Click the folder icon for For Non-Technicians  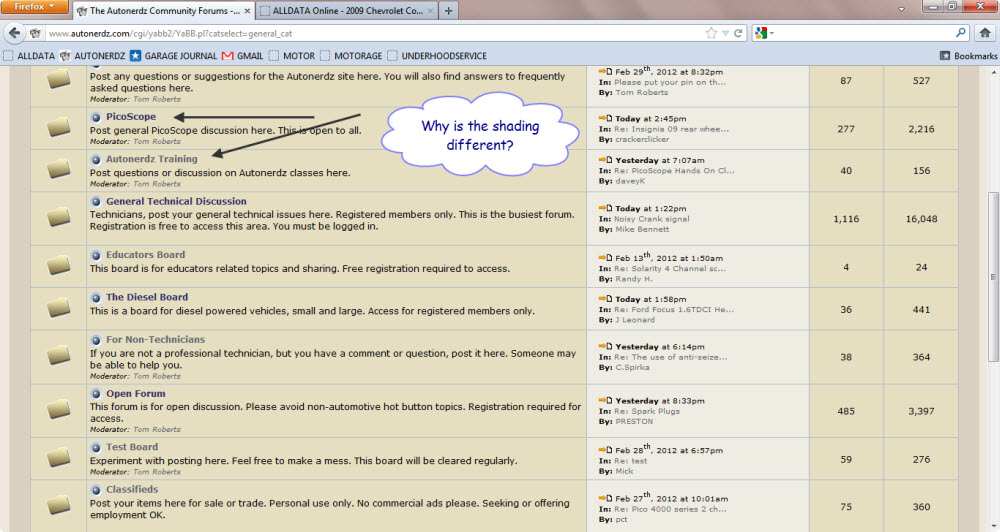[x=58, y=355]
